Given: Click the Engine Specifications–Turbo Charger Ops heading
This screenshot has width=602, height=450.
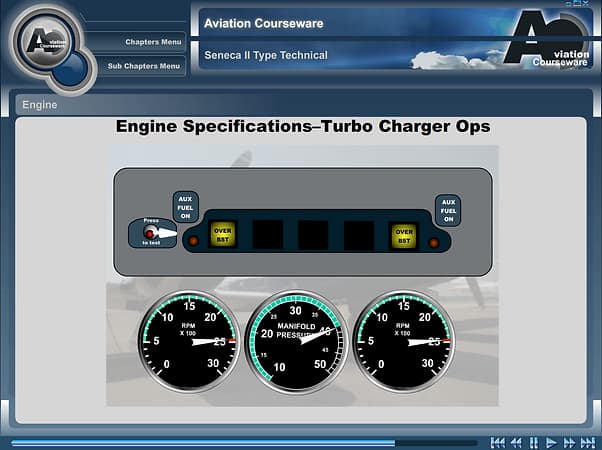Looking at the screenshot, I should point(303,126).
